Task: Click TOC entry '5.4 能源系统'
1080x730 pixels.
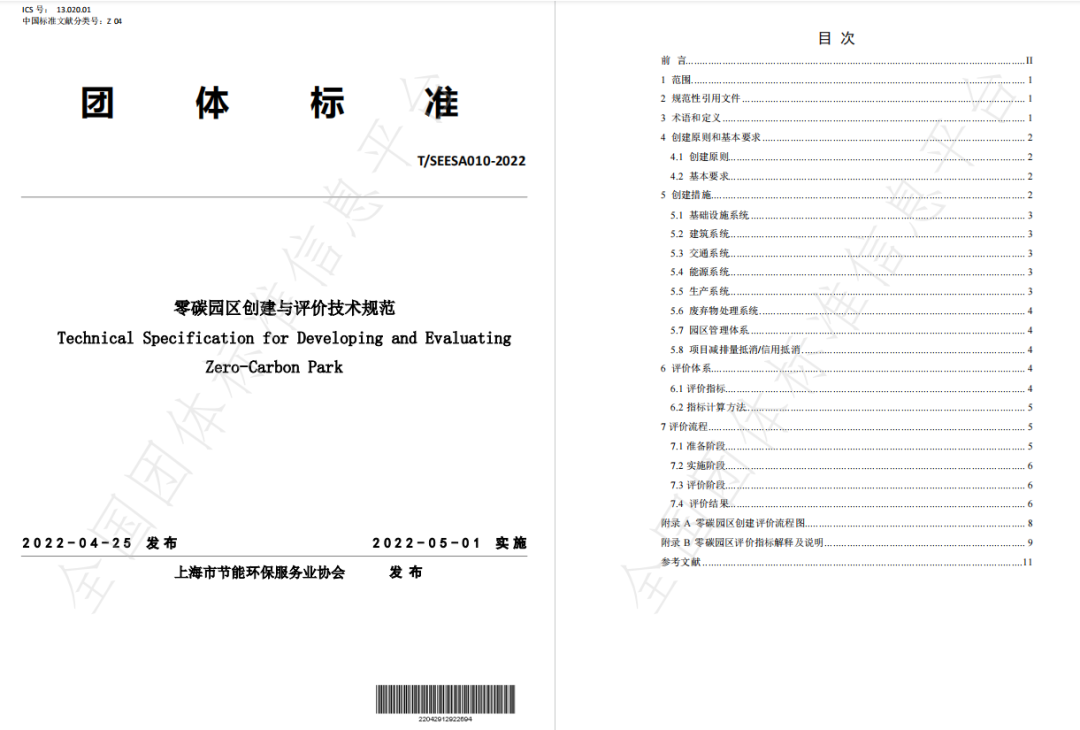Action: coord(851,272)
